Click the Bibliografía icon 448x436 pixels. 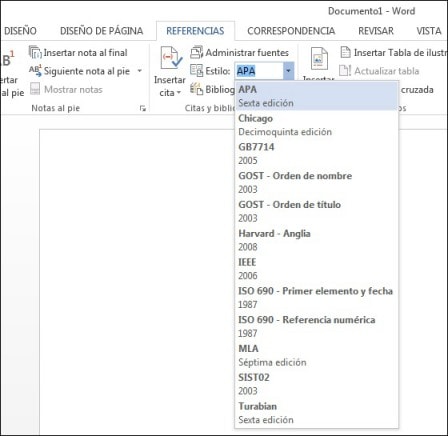pos(197,89)
